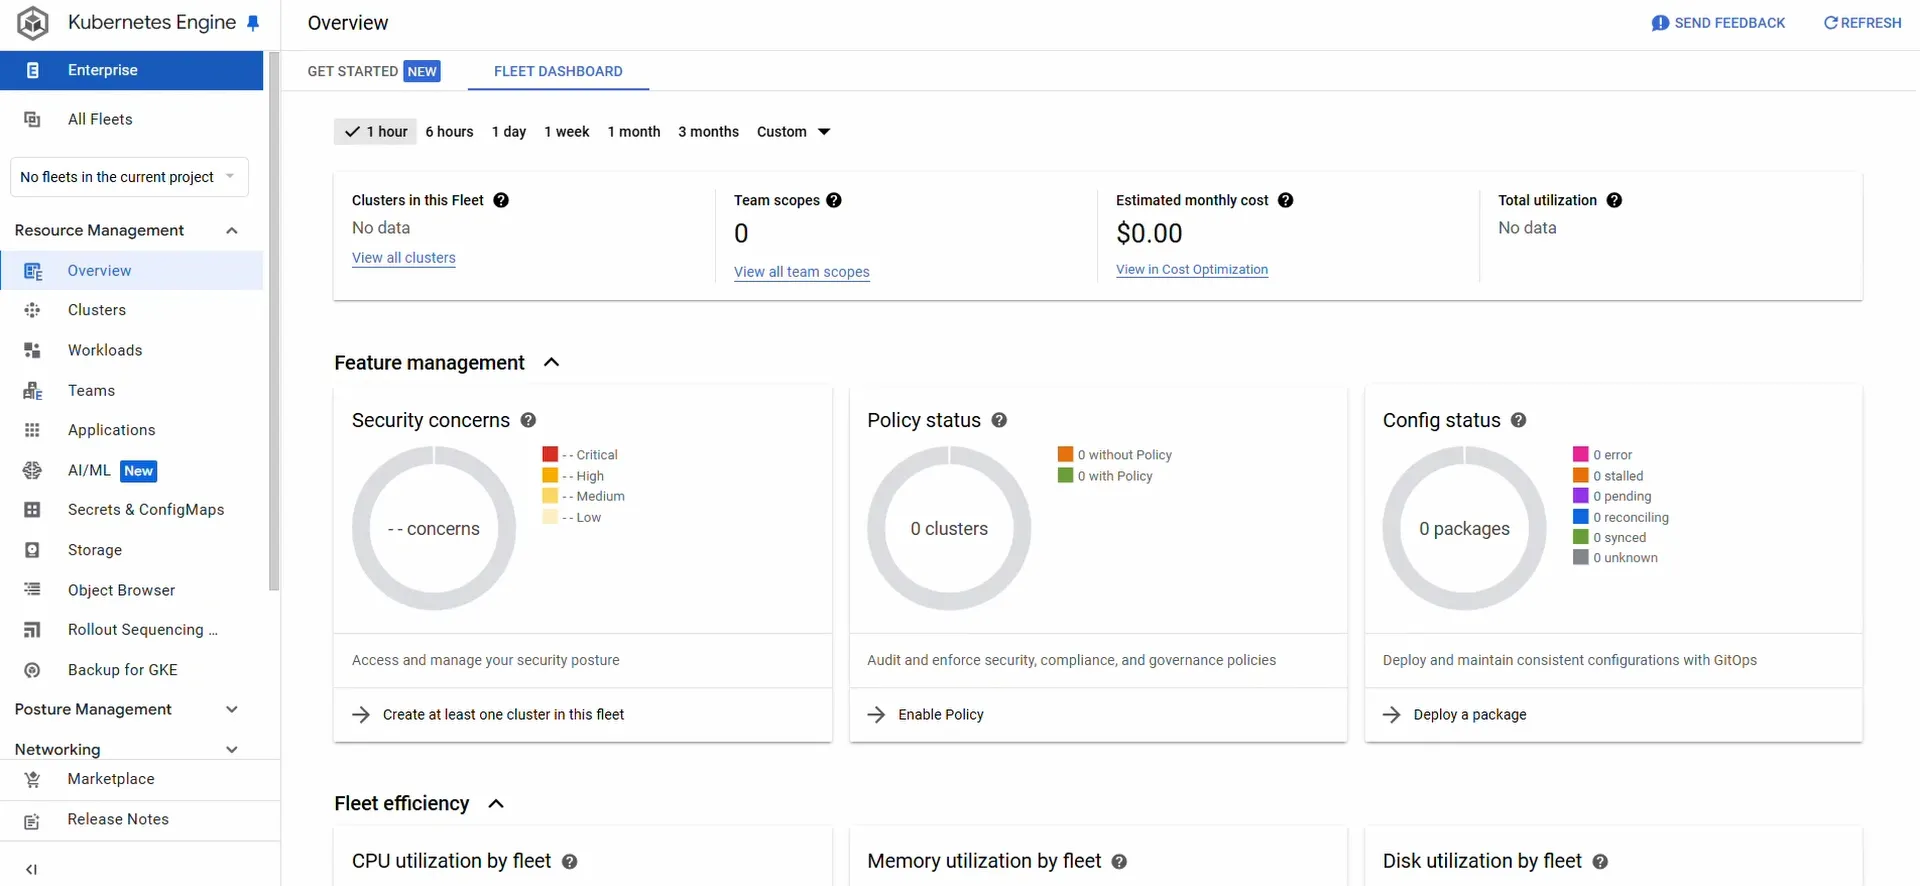Click the Release Notes icon
This screenshot has height=886, width=1920.
[x=32, y=820]
